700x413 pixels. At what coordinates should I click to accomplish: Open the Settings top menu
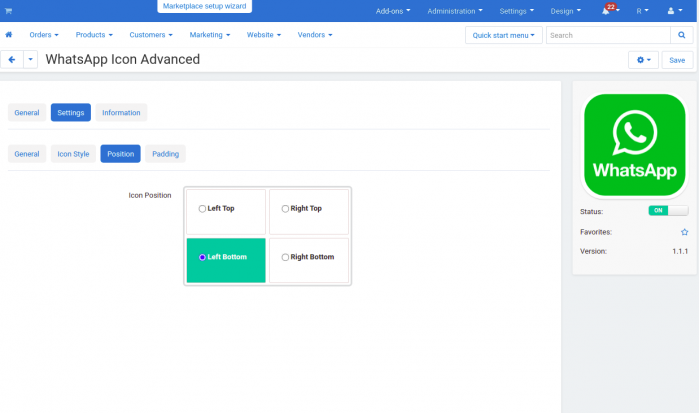pyautogui.click(x=517, y=11)
